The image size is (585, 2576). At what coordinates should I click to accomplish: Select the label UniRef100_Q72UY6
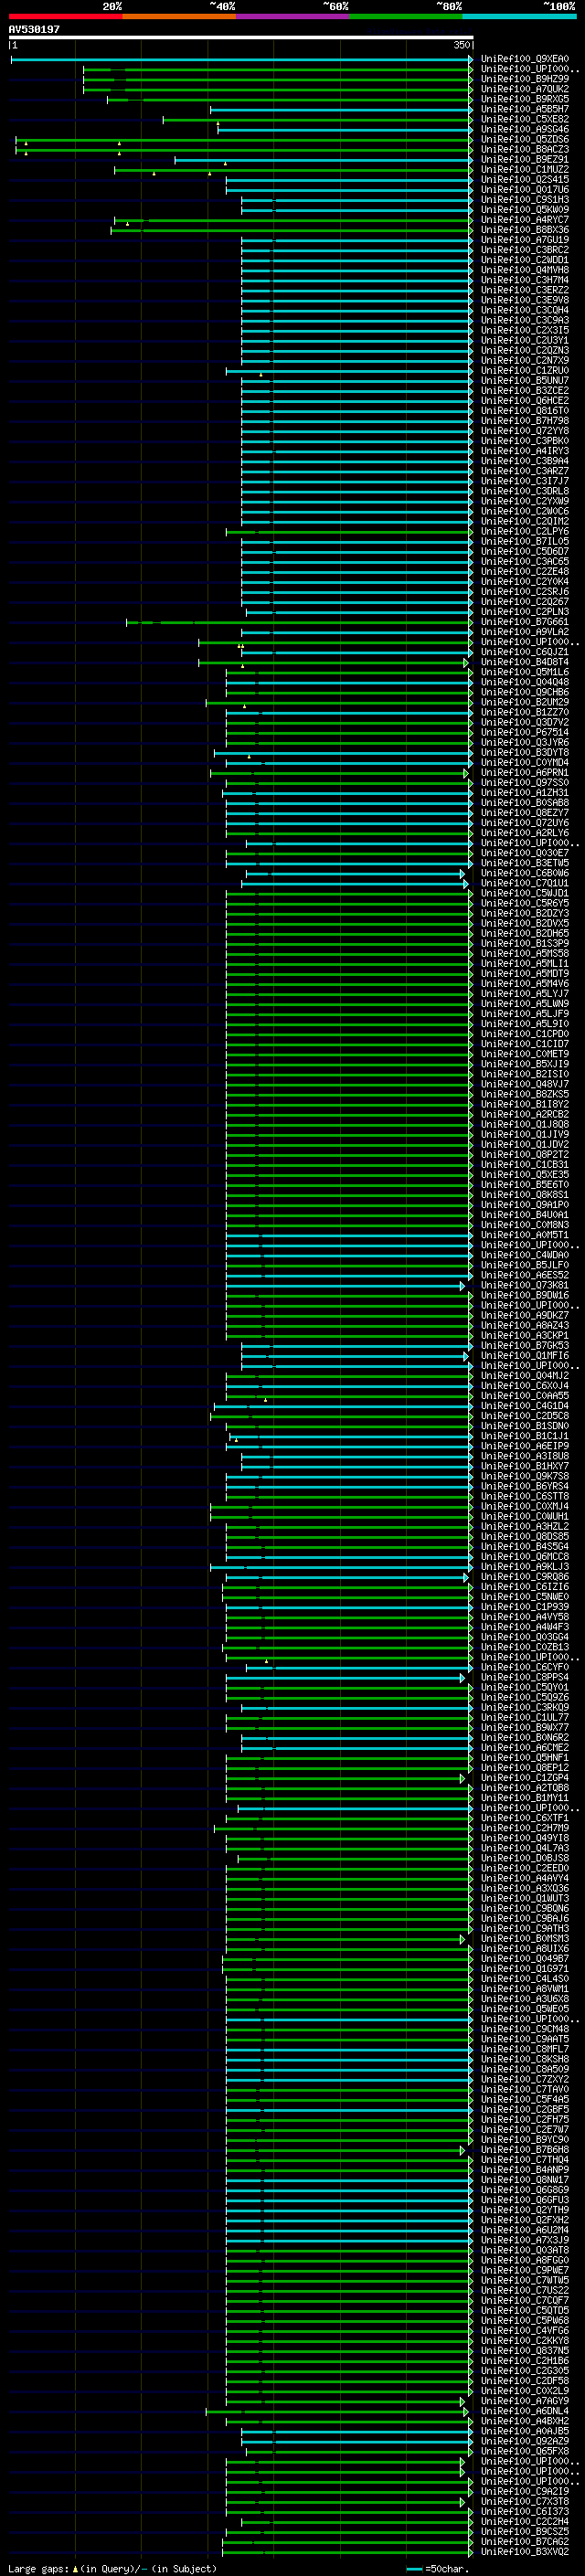point(525,823)
